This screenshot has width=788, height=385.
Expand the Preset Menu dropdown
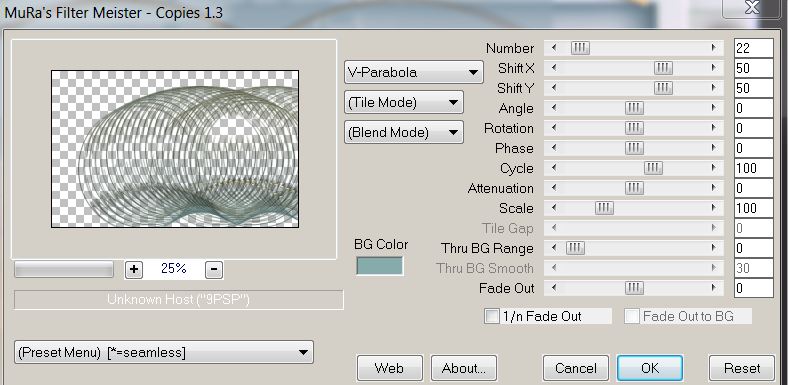tap(164, 352)
